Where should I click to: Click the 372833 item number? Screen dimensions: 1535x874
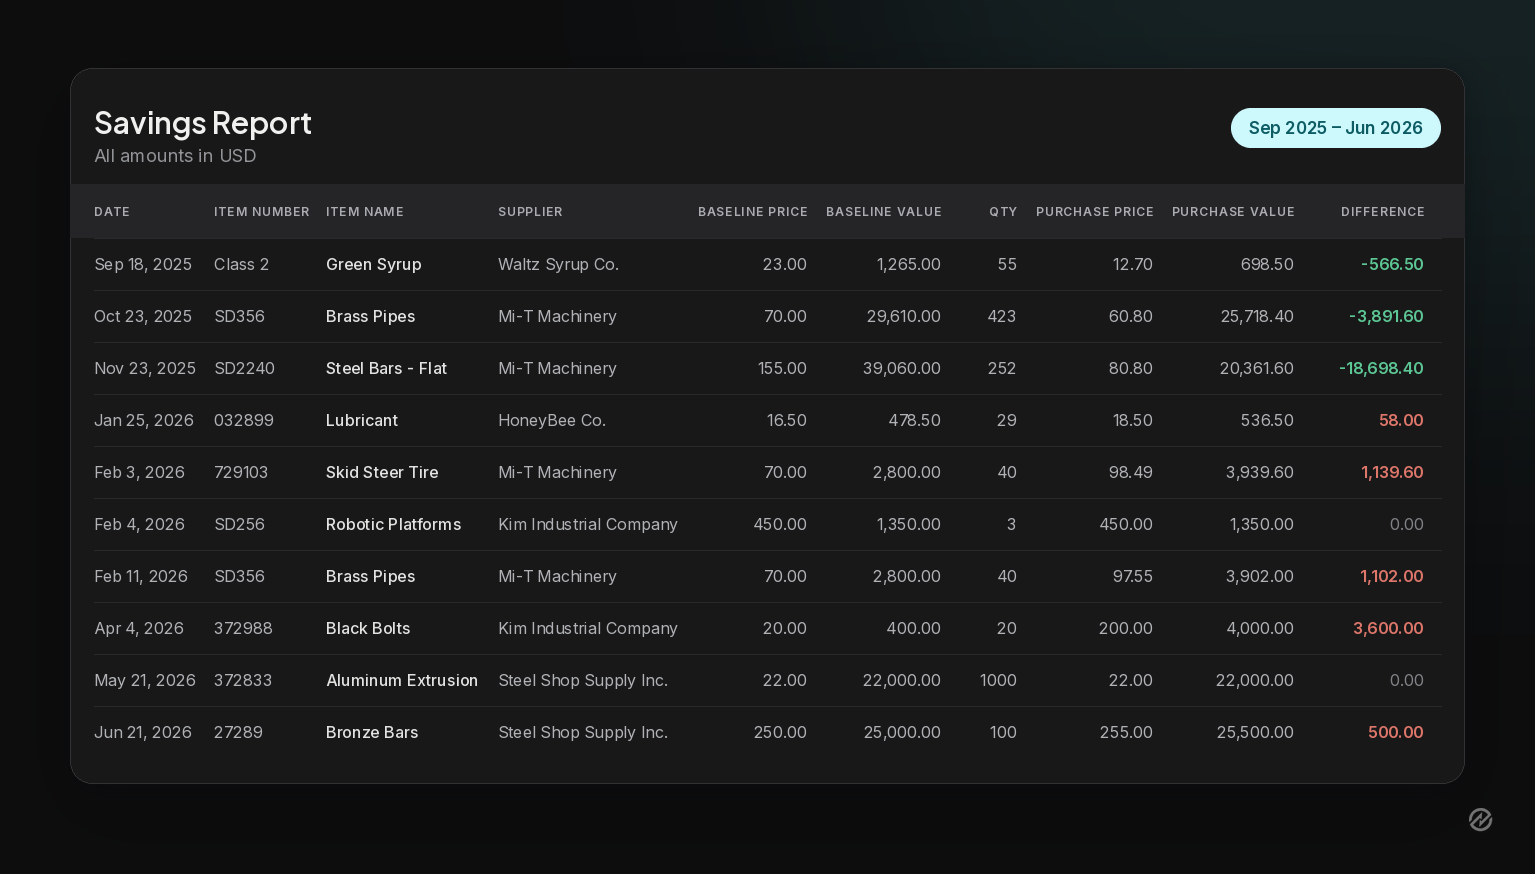[243, 680]
